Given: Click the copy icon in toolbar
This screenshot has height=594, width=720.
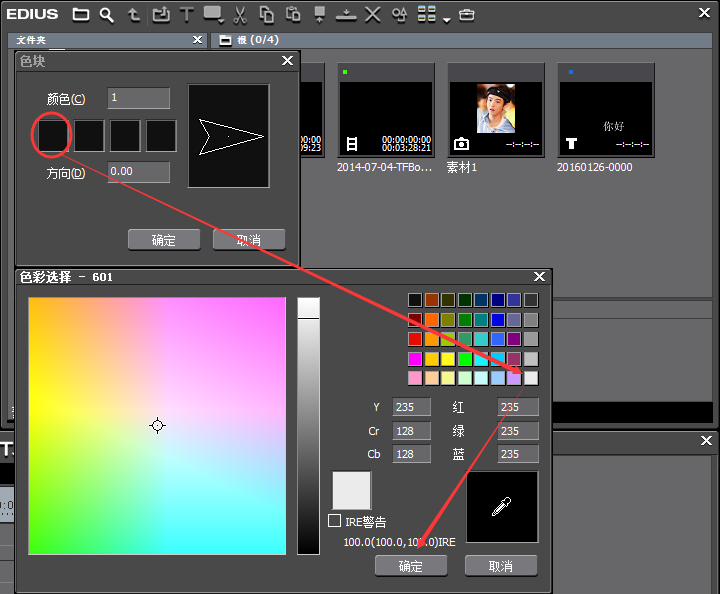Looking at the screenshot, I should [x=267, y=15].
